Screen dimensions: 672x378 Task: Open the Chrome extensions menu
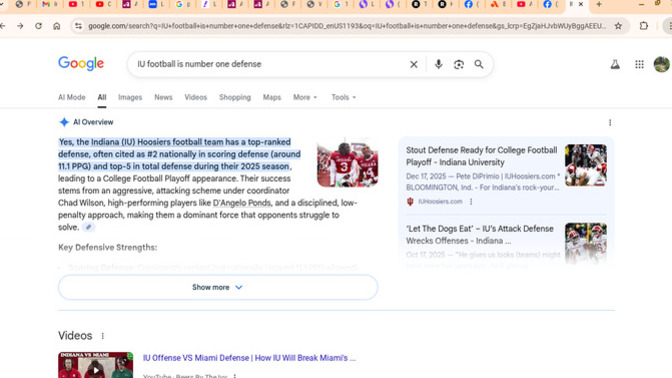[643, 26]
